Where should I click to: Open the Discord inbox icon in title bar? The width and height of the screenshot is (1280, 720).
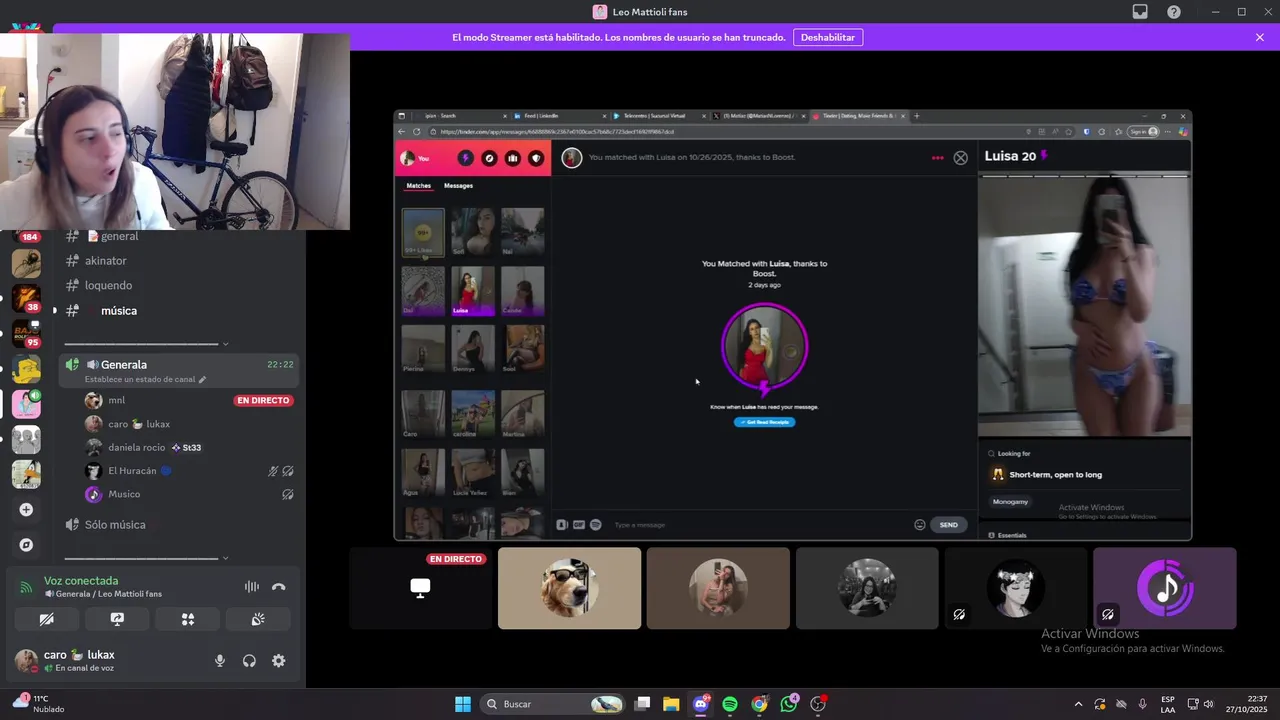tap(1140, 12)
